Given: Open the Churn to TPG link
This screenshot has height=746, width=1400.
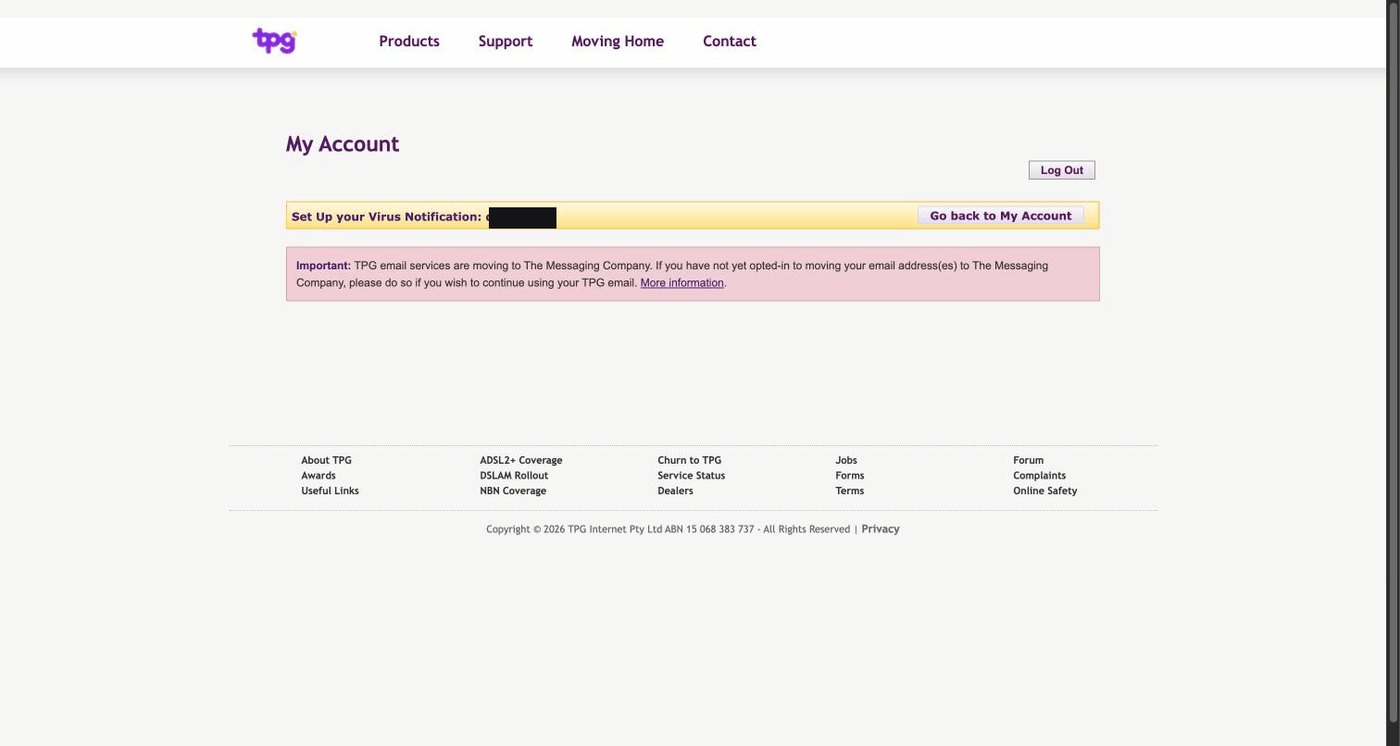Looking at the screenshot, I should [x=689, y=460].
